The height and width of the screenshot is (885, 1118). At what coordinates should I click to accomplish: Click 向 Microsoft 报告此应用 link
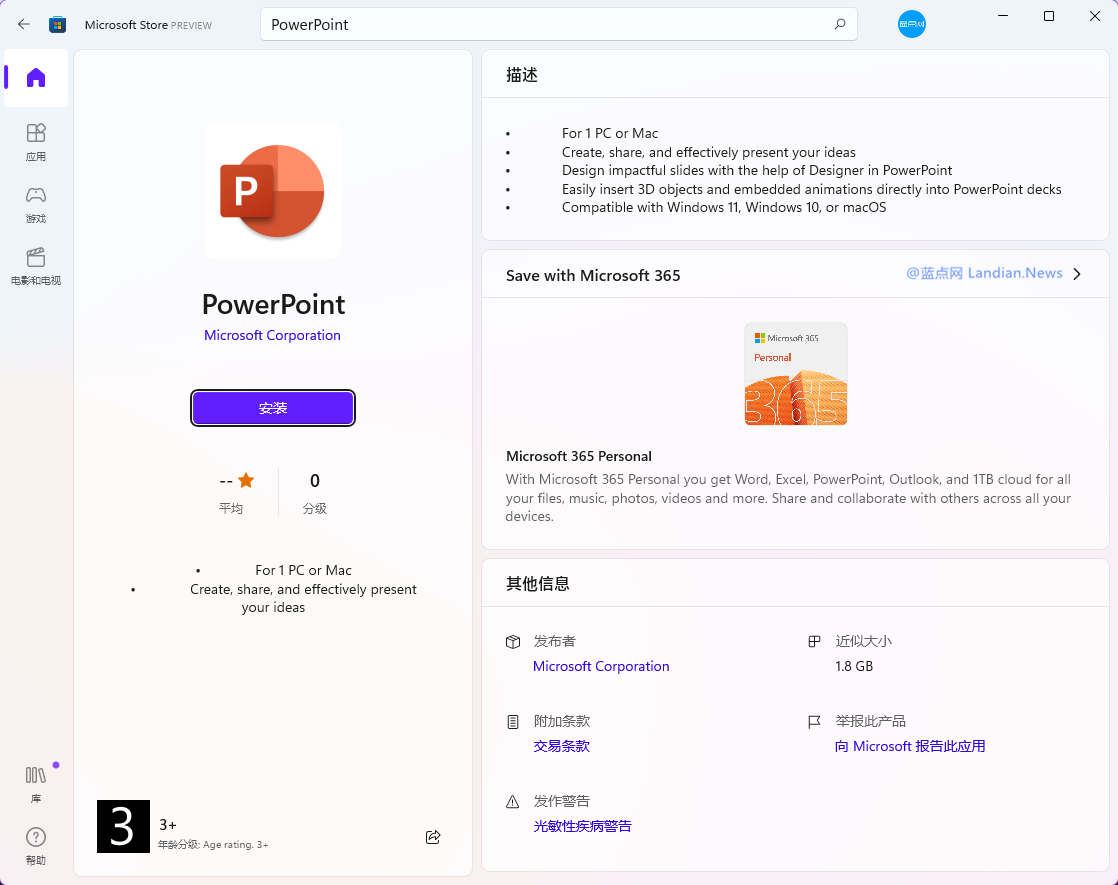[x=910, y=746]
